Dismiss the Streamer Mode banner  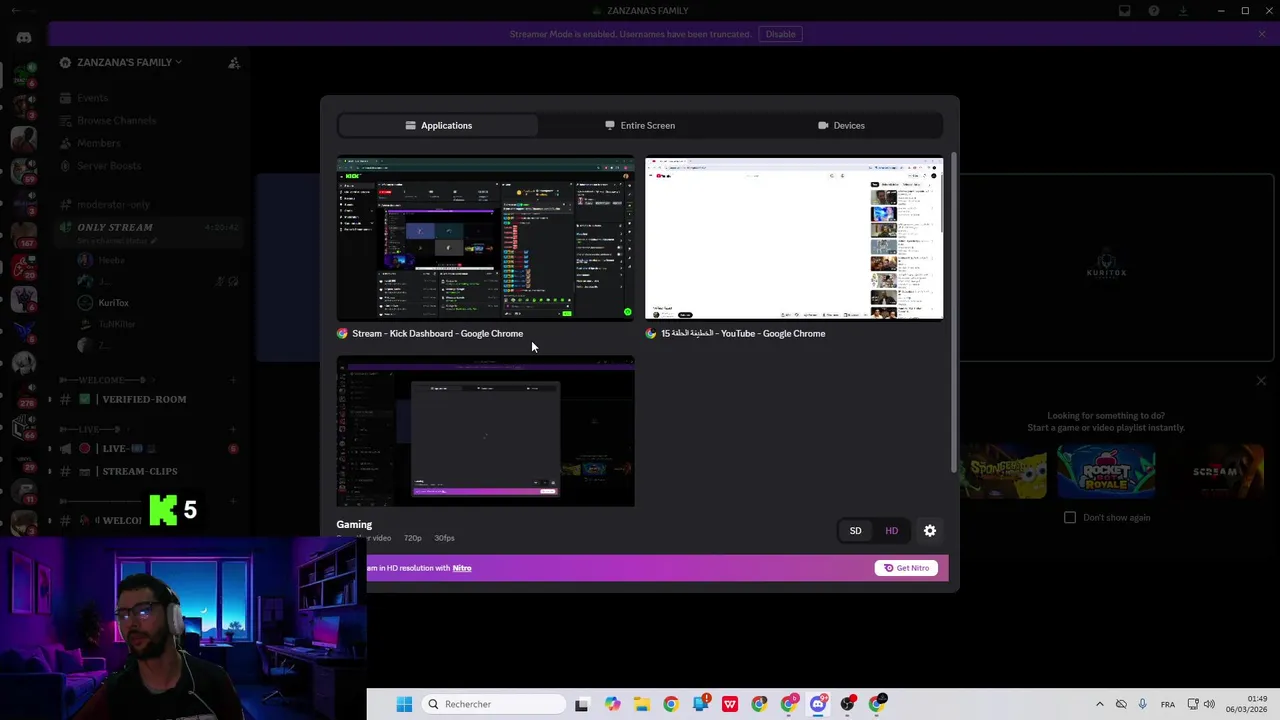click(x=1262, y=34)
